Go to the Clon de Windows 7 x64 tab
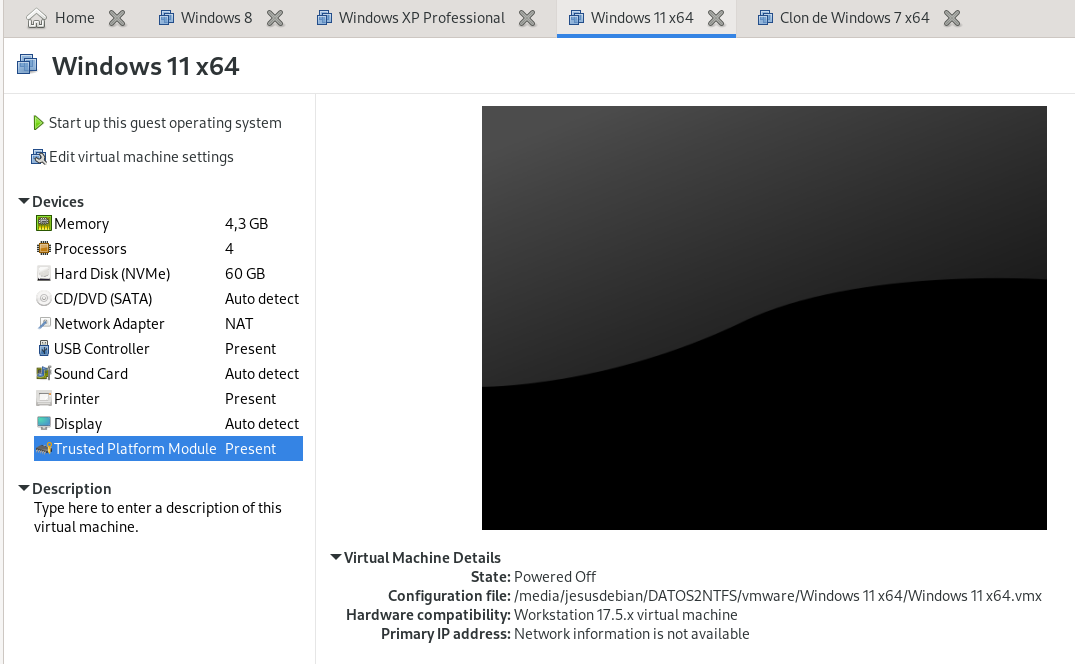This screenshot has width=1075, height=664. coord(854,18)
